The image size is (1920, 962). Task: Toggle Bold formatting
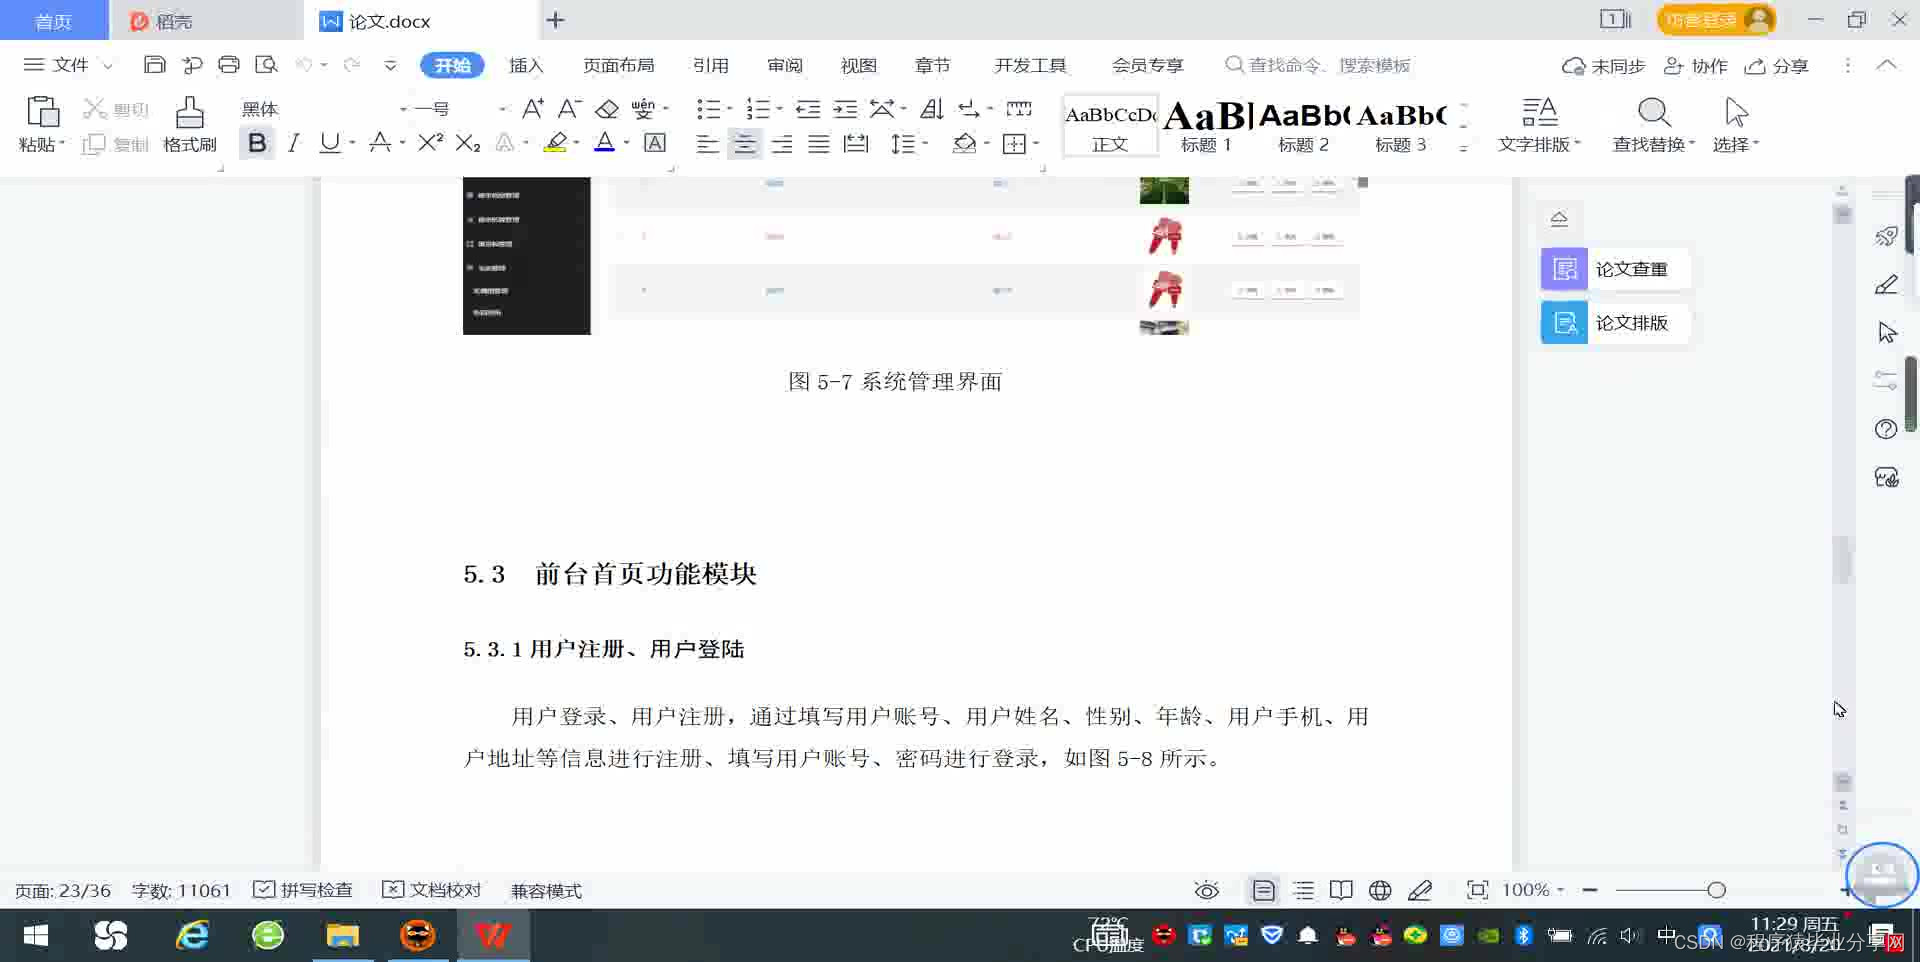pyautogui.click(x=257, y=143)
